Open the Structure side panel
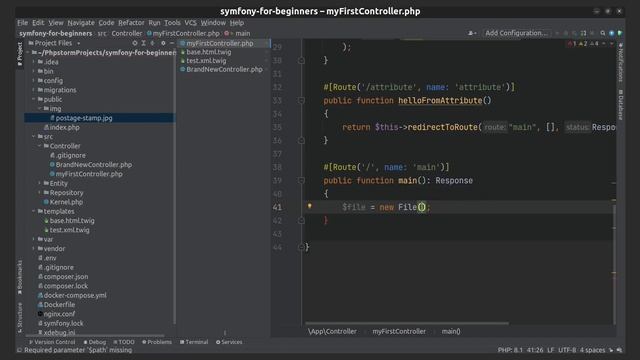Viewport: 640px width, 360px height. [20, 318]
